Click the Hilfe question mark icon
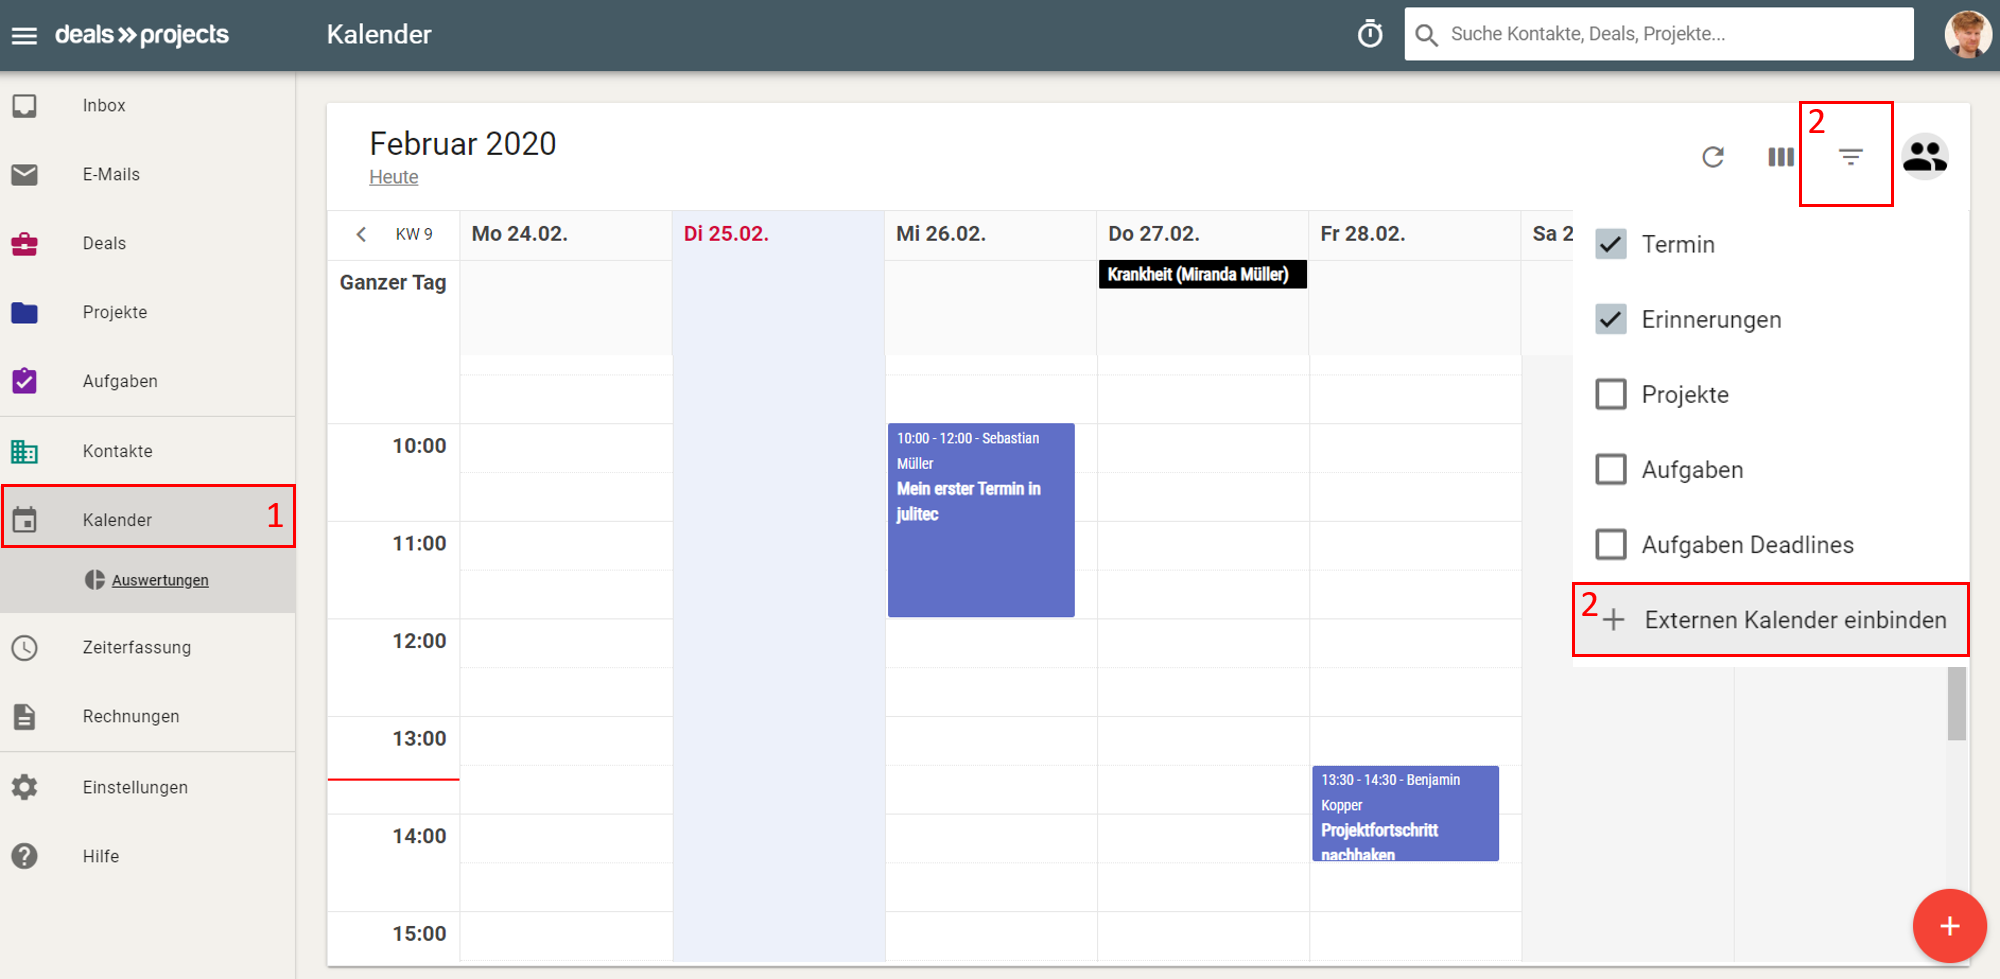Viewport: 2000px width, 979px height. [25, 856]
